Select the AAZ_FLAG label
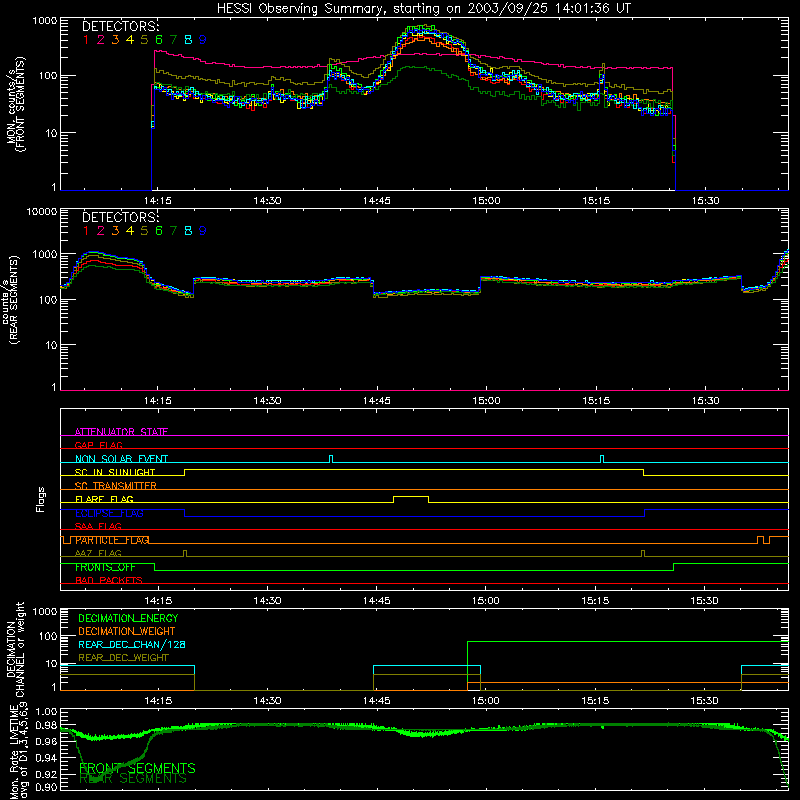 [98, 553]
